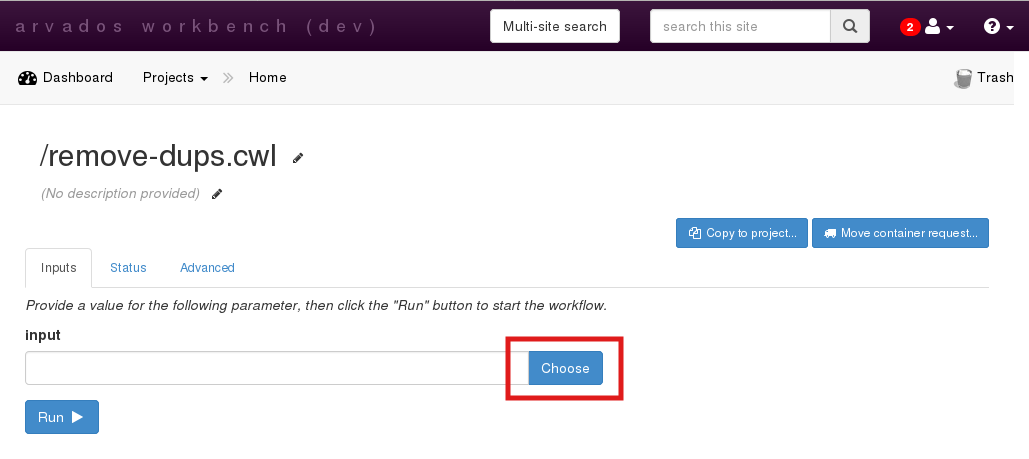Viewport: 1029px width, 459px height.
Task: Click Move container request button
Action: [x=900, y=233]
